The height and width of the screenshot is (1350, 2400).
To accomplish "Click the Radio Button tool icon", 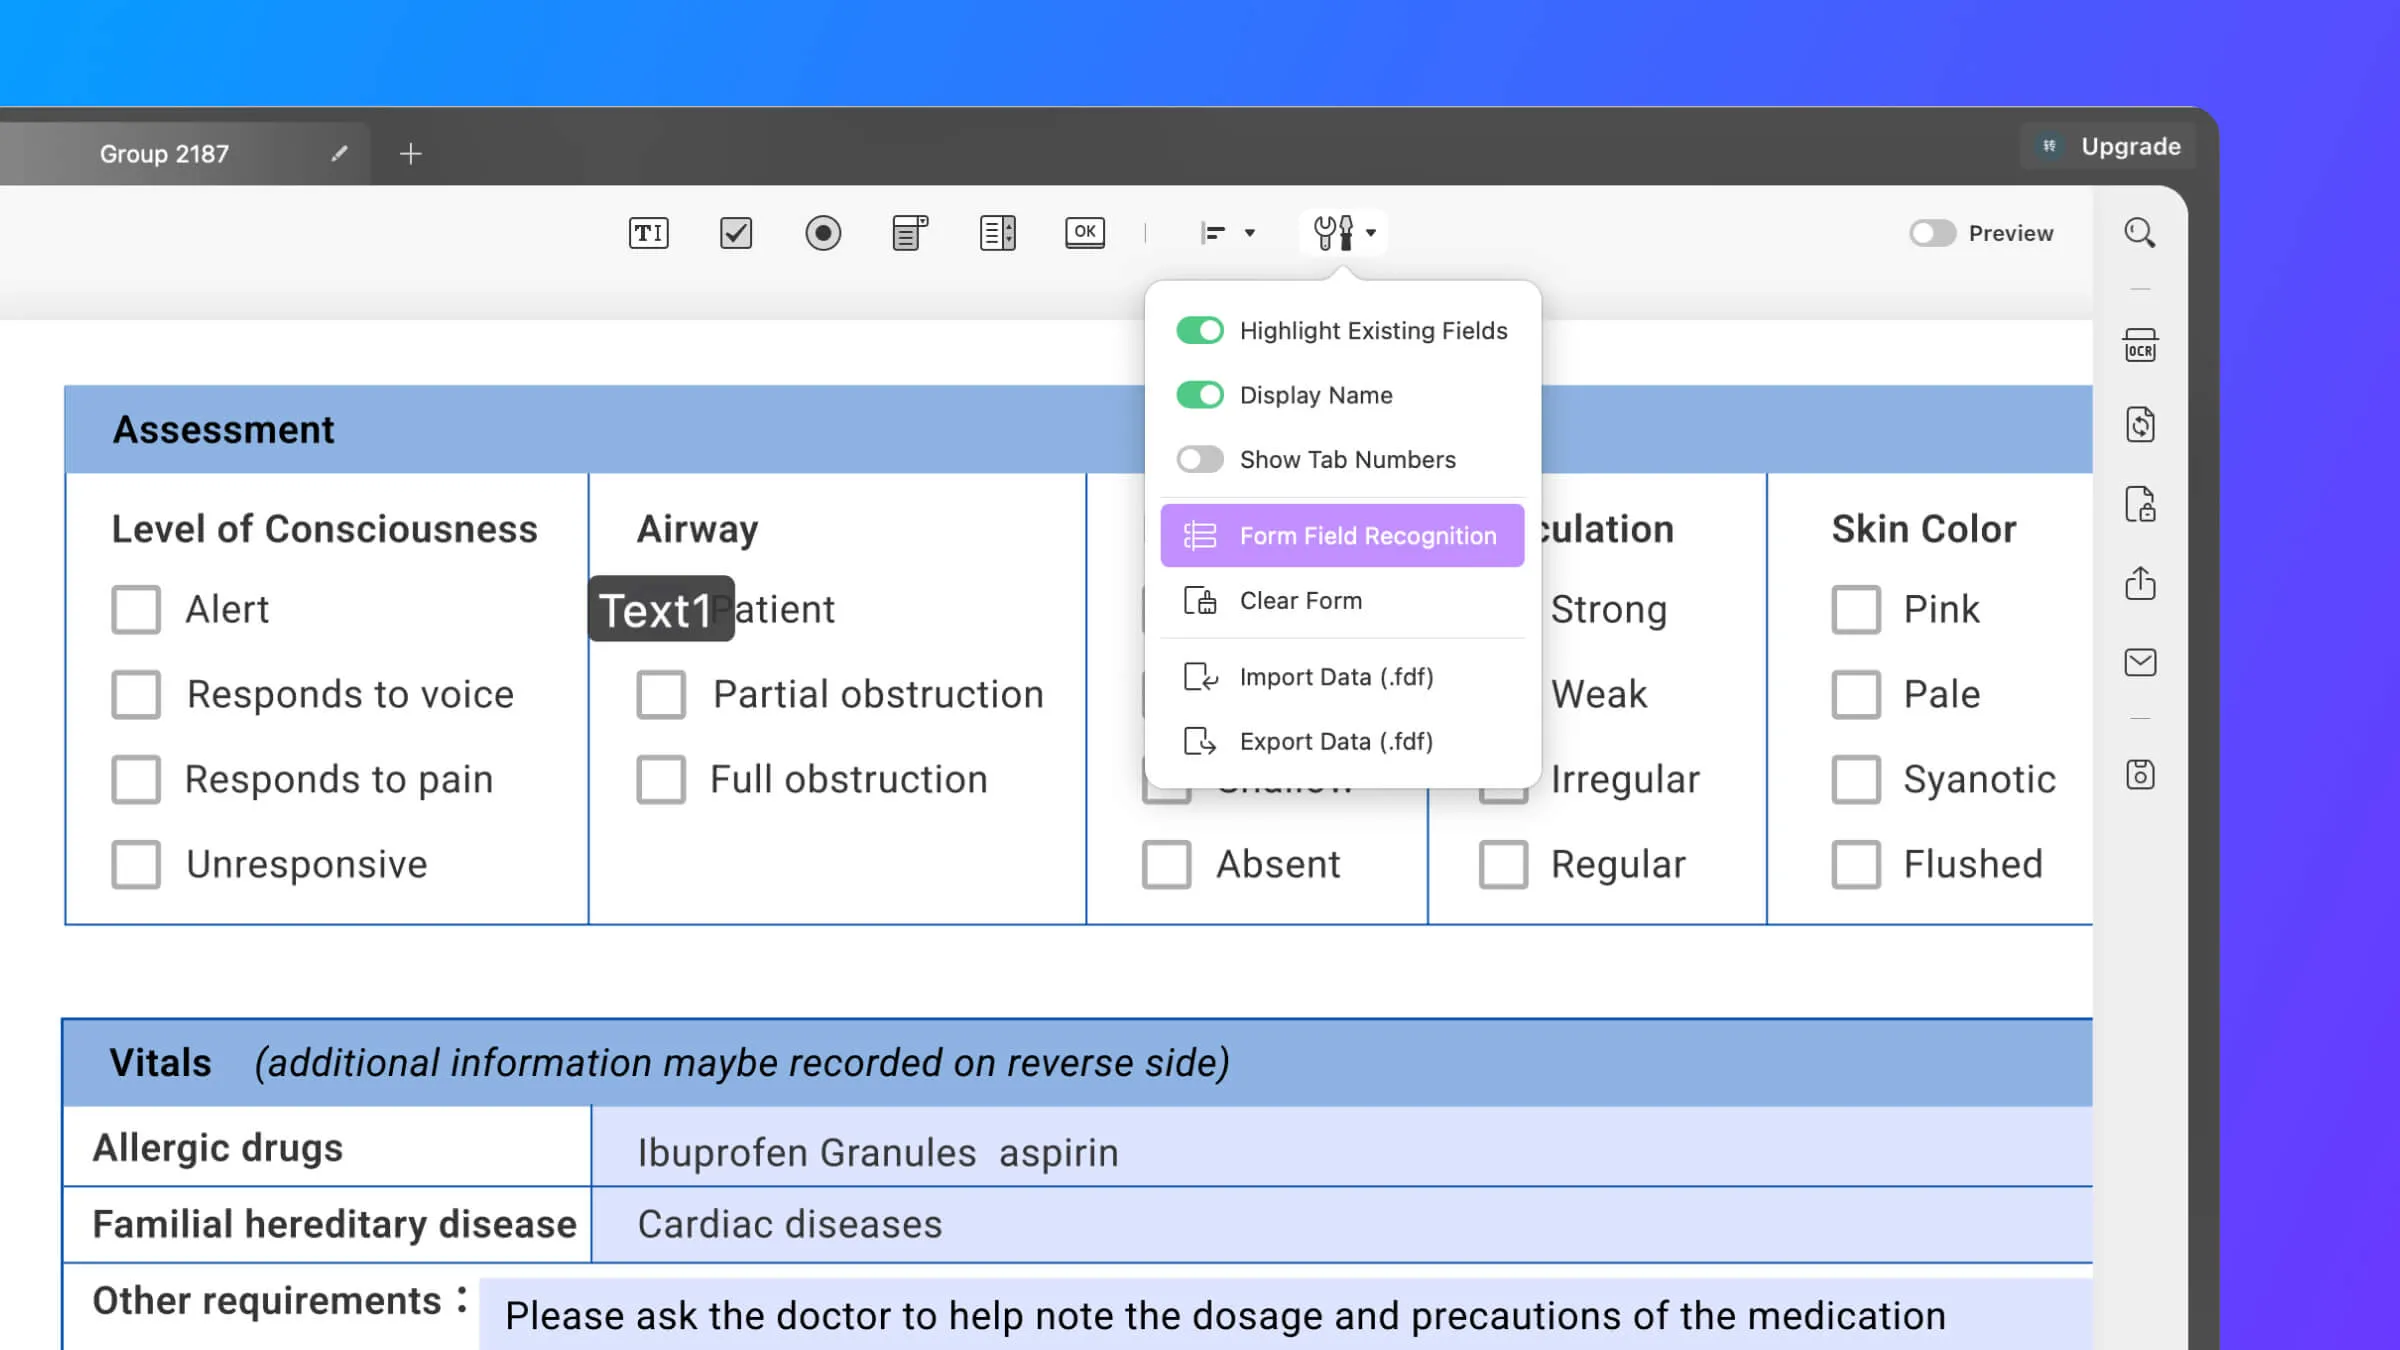I will tap(823, 232).
